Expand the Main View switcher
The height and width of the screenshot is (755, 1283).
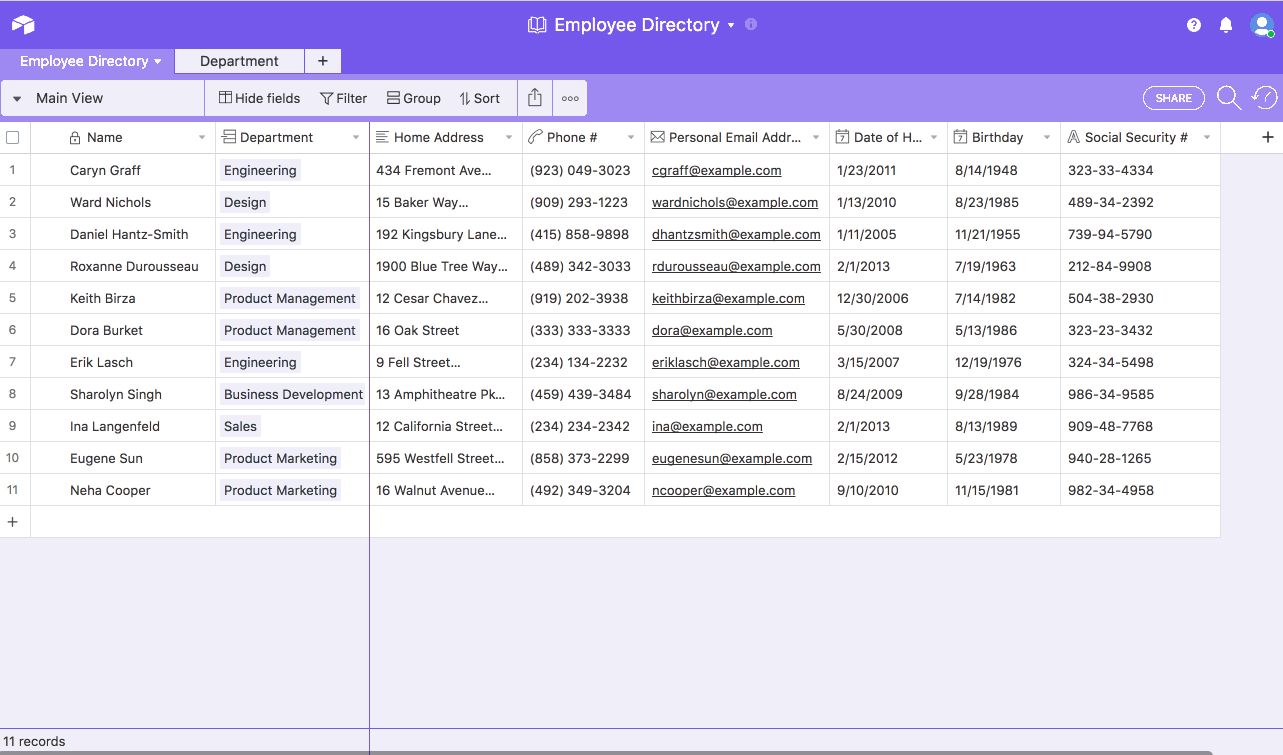(x=17, y=99)
